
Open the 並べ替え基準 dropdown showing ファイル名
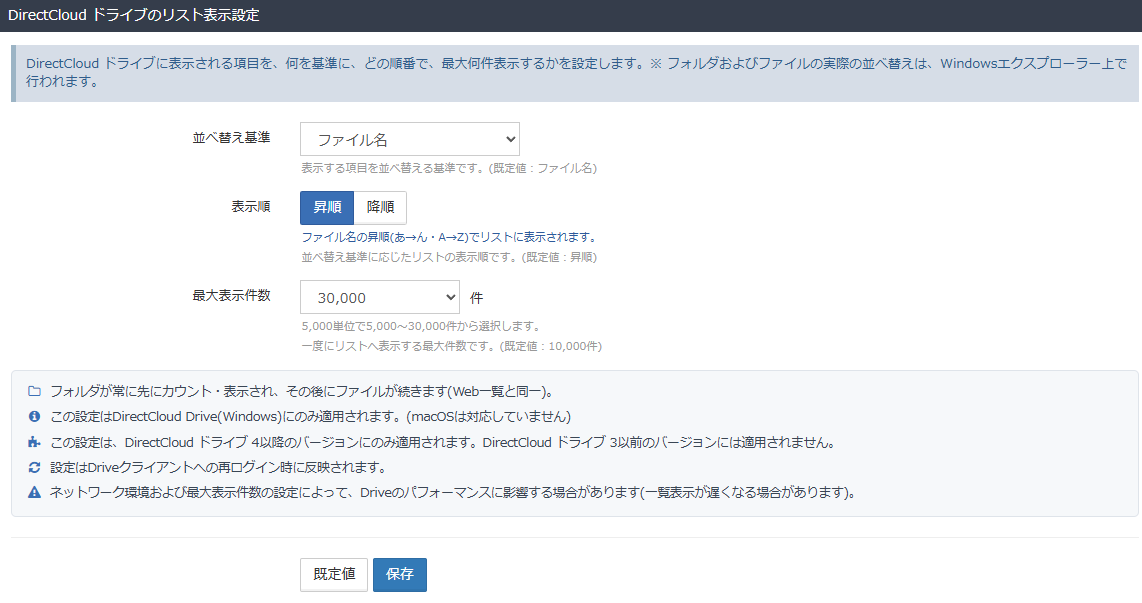pos(409,139)
